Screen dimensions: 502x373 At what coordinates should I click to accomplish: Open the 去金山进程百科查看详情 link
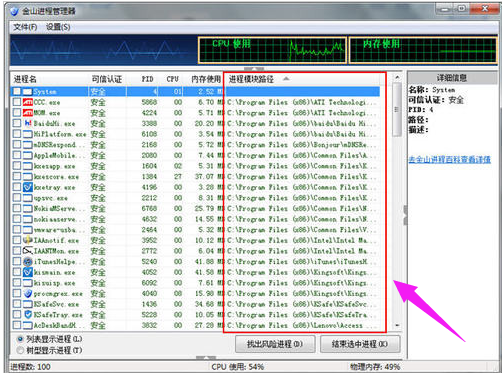(450, 160)
